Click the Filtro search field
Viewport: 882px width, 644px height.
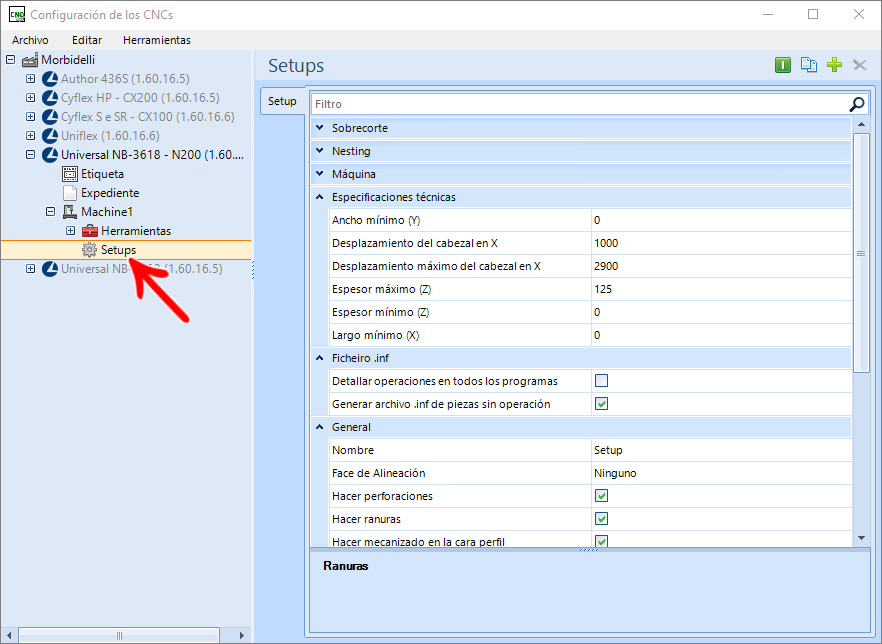[579, 104]
